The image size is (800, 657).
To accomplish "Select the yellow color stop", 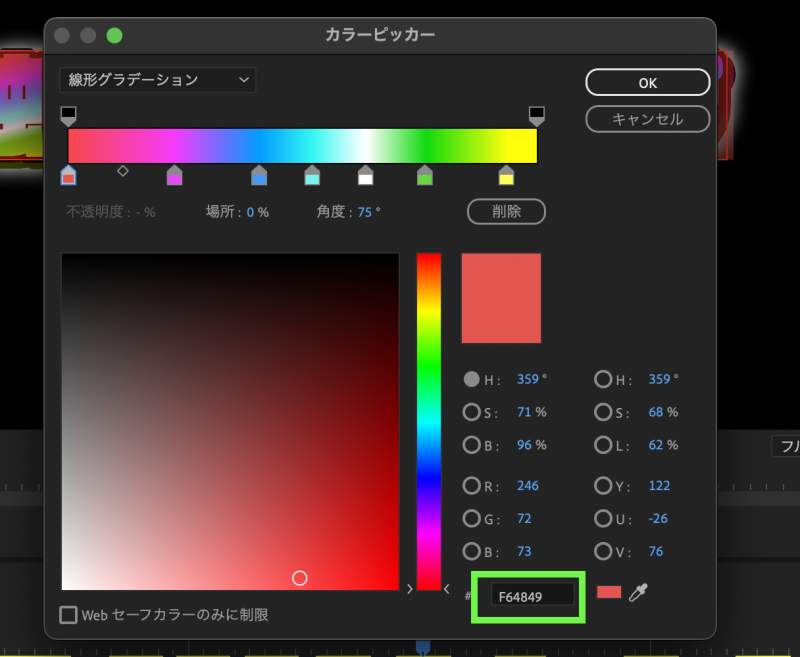I will tap(506, 177).
